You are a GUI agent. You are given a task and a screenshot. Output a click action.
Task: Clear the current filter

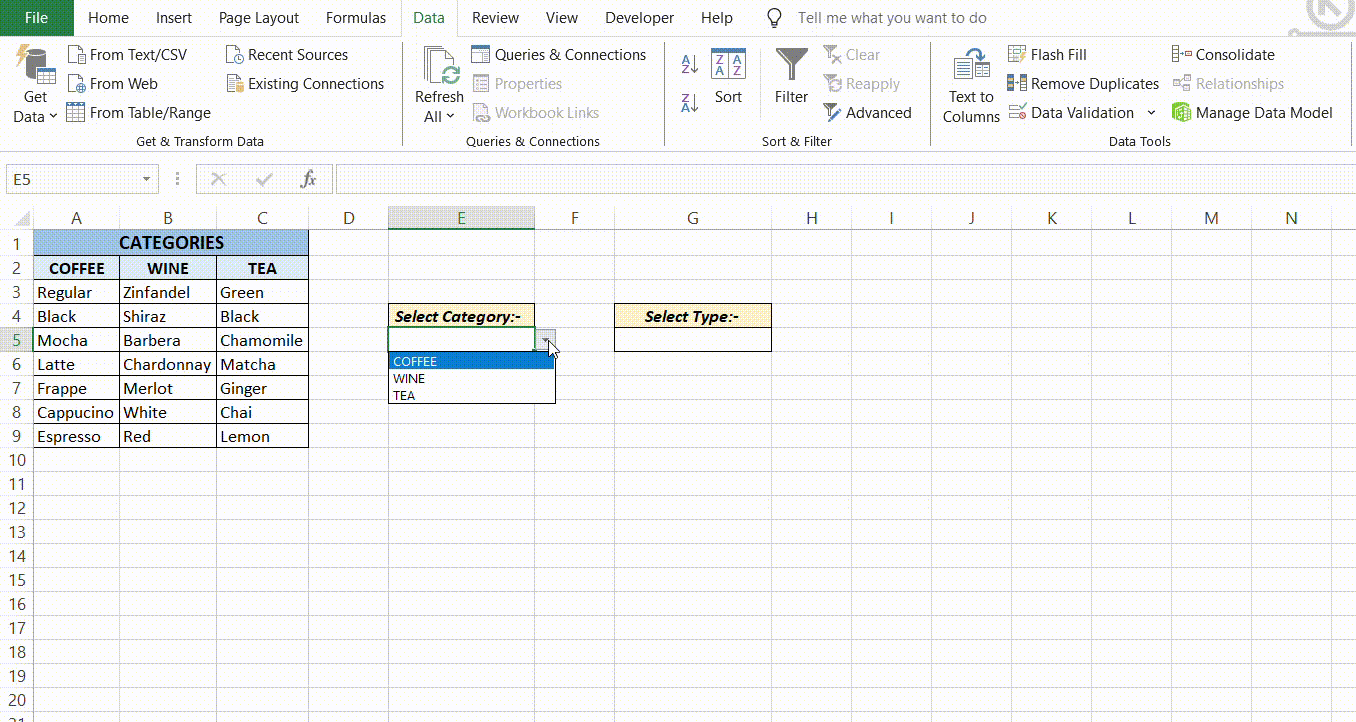point(852,55)
